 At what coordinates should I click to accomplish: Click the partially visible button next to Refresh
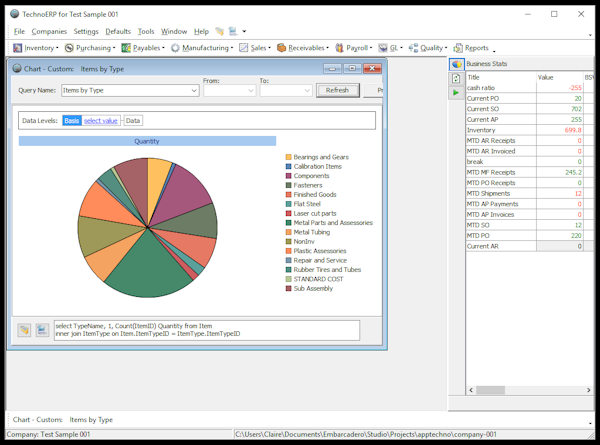pyautogui.click(x=373, y=90)
